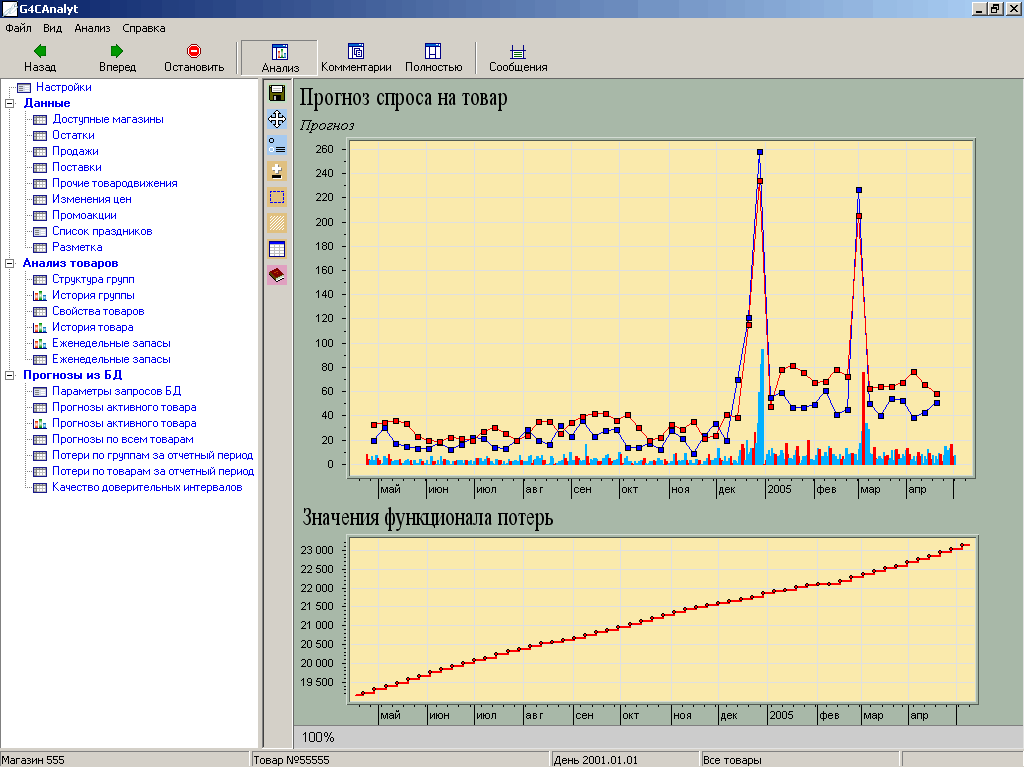This screenshot has width=1024, height=768.
Task: Collapse the Данные tree section
Action: coord(10,103)
